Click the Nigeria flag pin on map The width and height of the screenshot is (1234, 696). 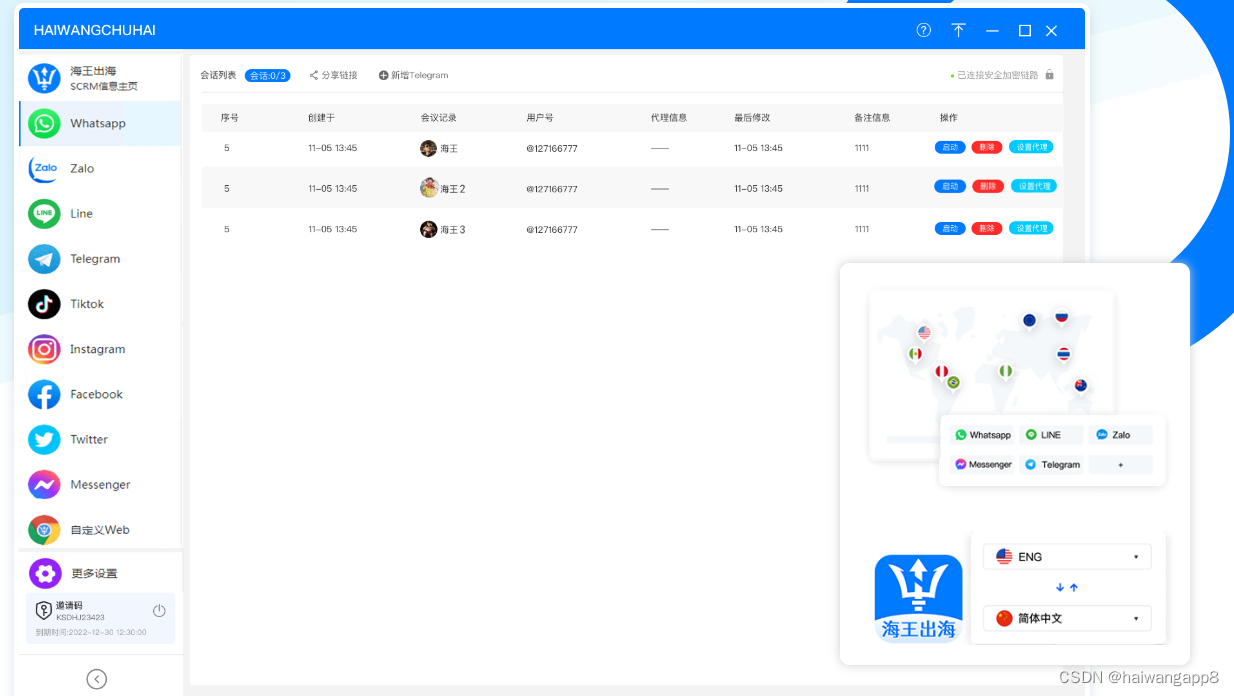click(x=1006, y=371)
